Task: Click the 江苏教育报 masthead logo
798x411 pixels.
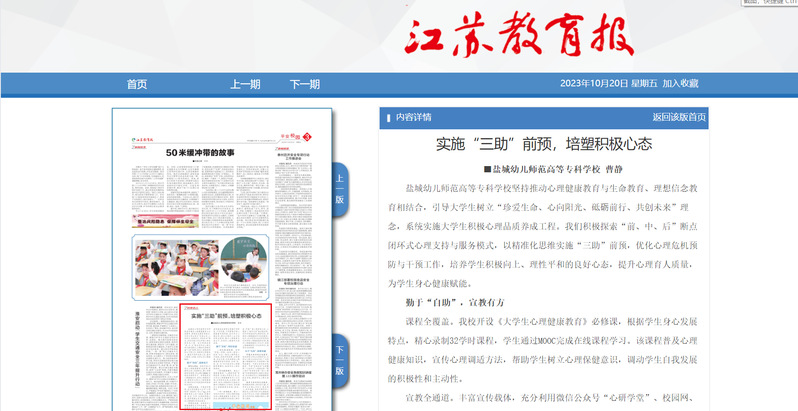Action: [x=518, y=37]
